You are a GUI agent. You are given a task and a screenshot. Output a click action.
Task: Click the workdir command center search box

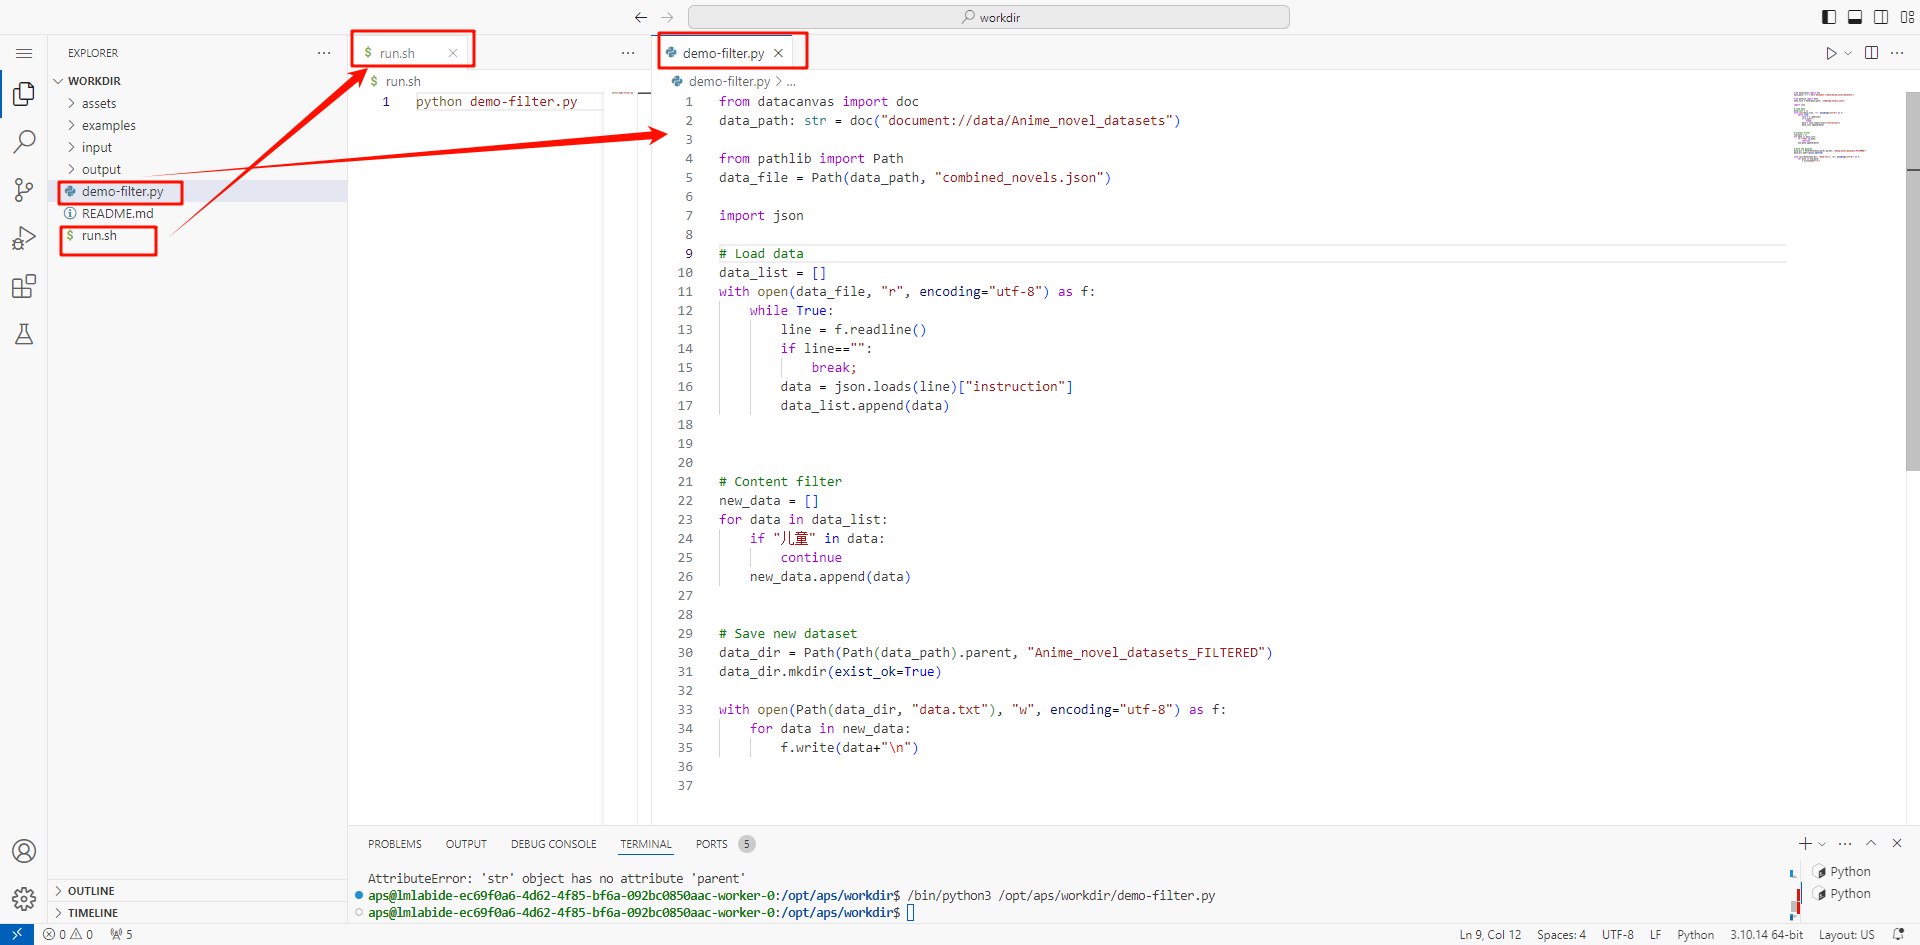988,17
